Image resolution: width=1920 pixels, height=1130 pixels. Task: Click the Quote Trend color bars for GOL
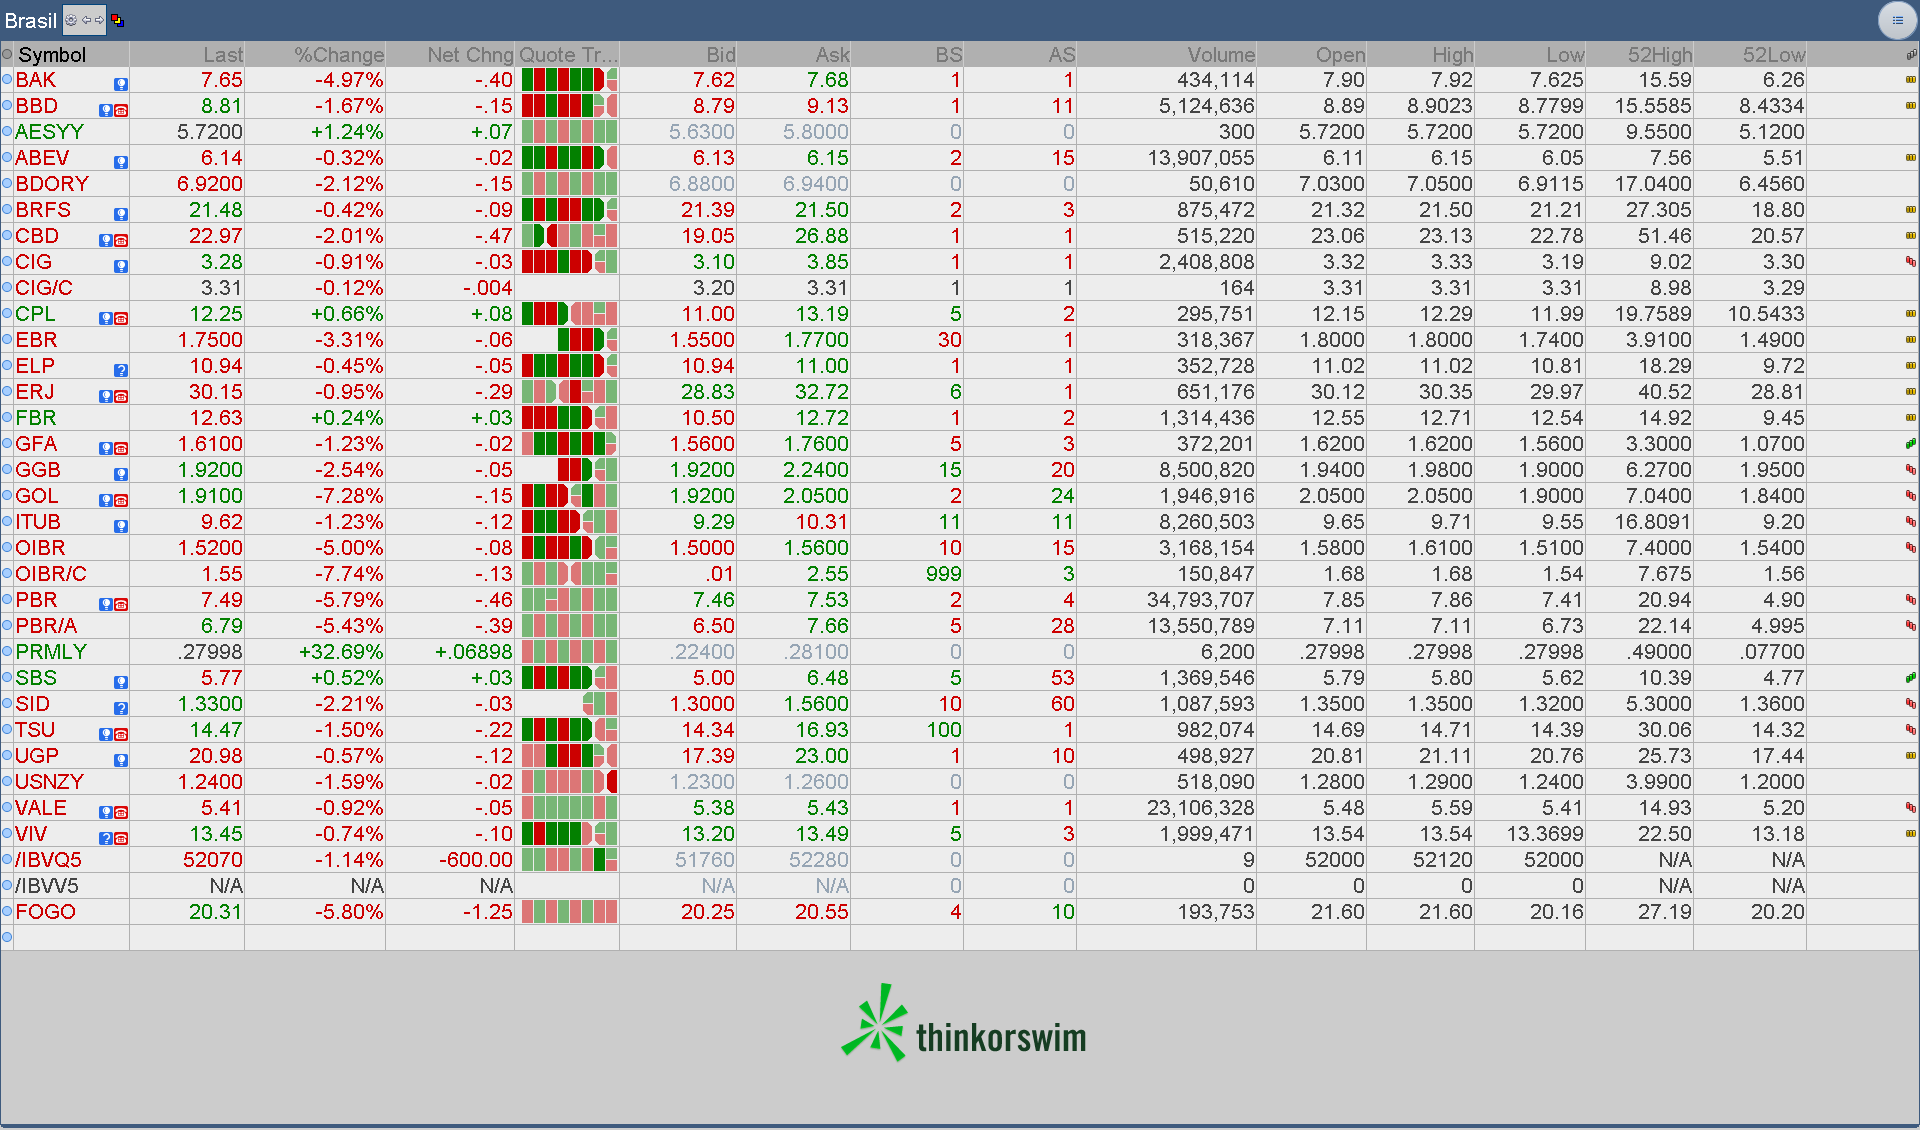tap(569, 496)
